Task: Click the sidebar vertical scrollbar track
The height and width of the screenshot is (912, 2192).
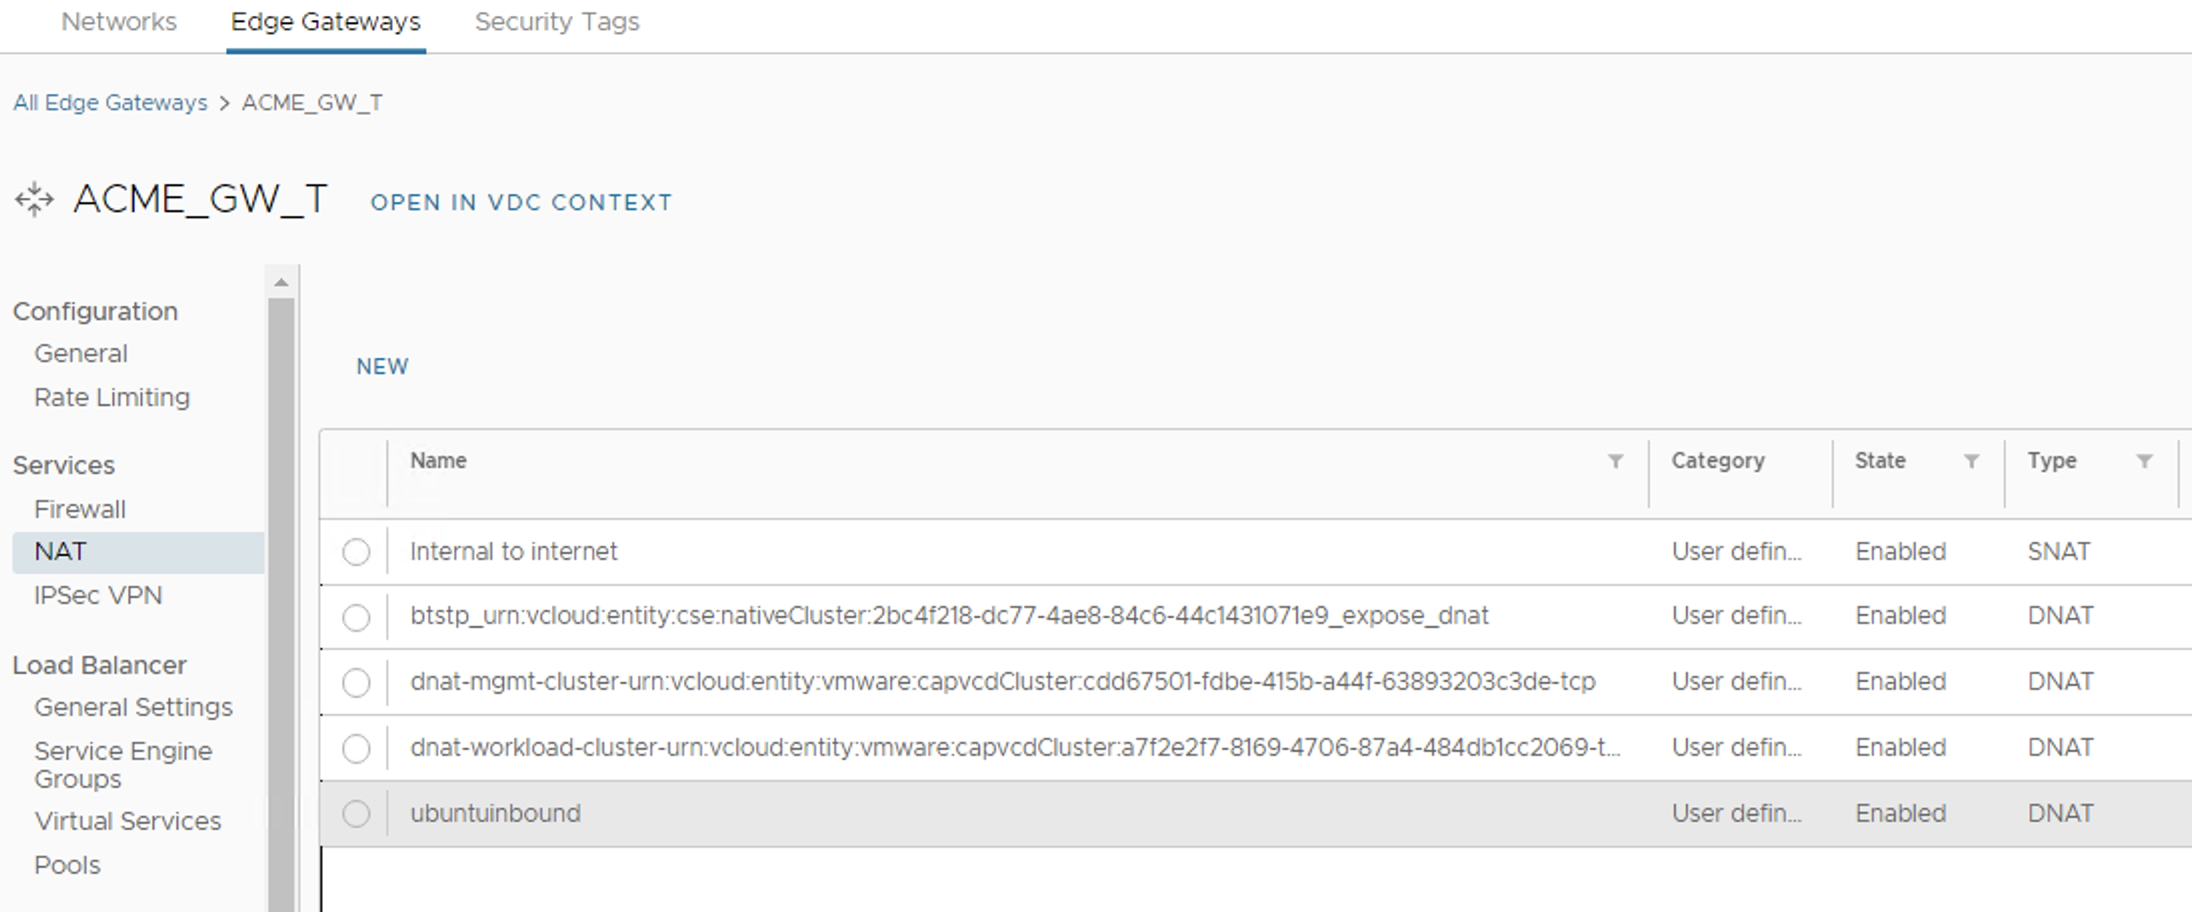Action: click(281, 600)
